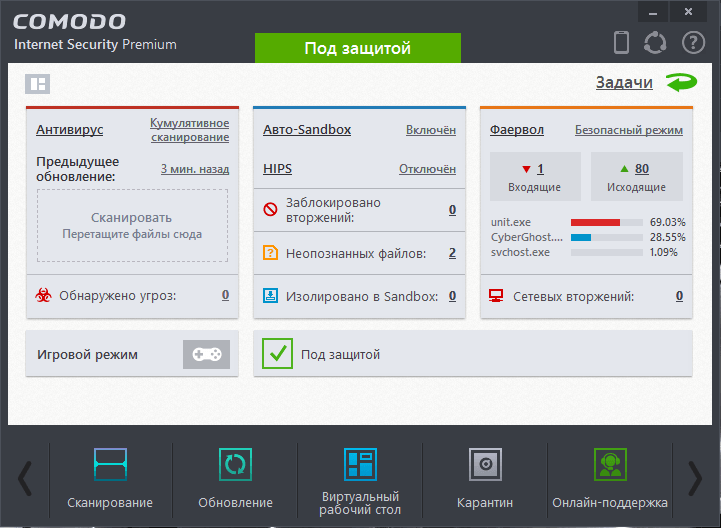Toggle Игровой режим gamepad switch
Screen dimensions: 721x528
pyautogui.click(x=206, y=354)
